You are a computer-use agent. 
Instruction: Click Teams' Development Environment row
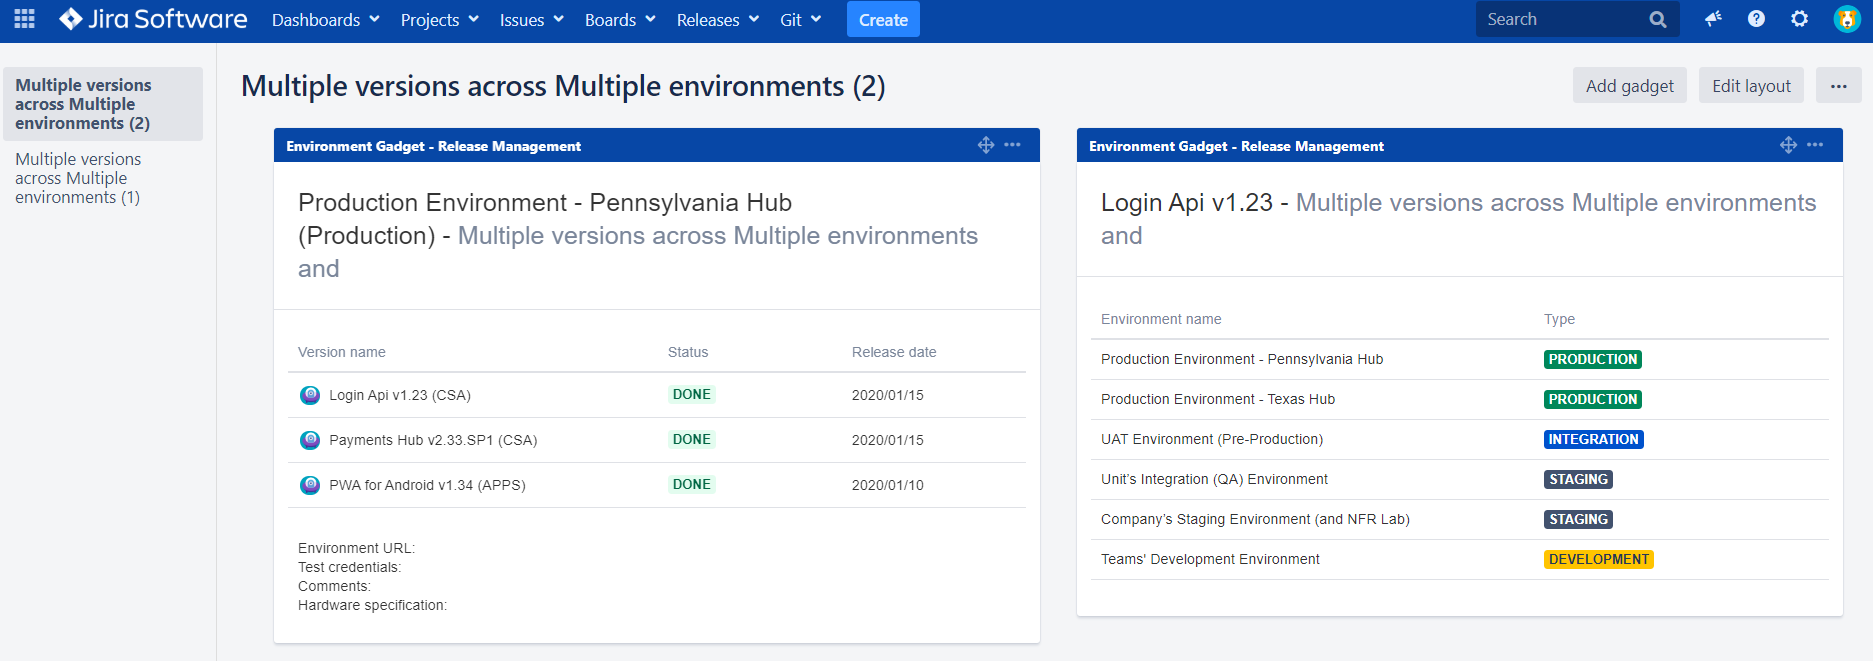[x=1460, y=559]
